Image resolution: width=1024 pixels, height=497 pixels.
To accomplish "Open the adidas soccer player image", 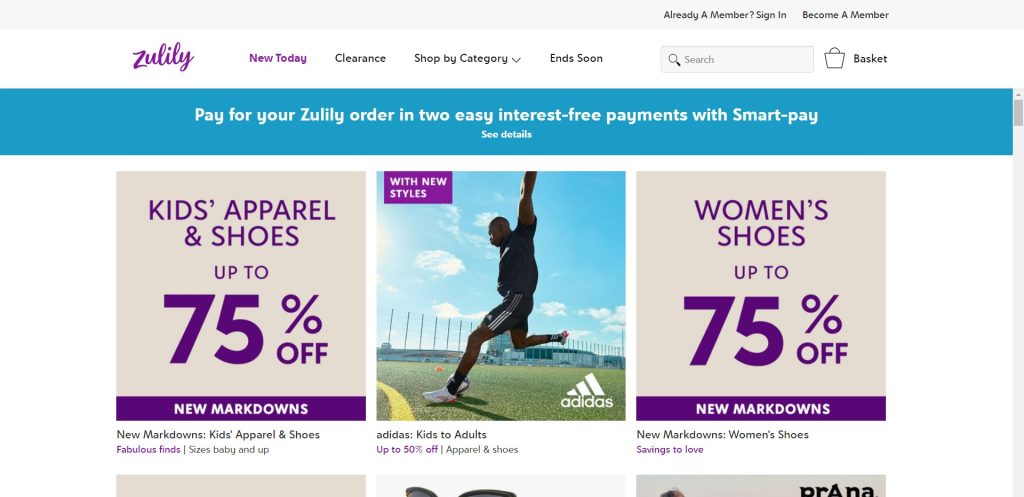I will (x=501, y=295).
